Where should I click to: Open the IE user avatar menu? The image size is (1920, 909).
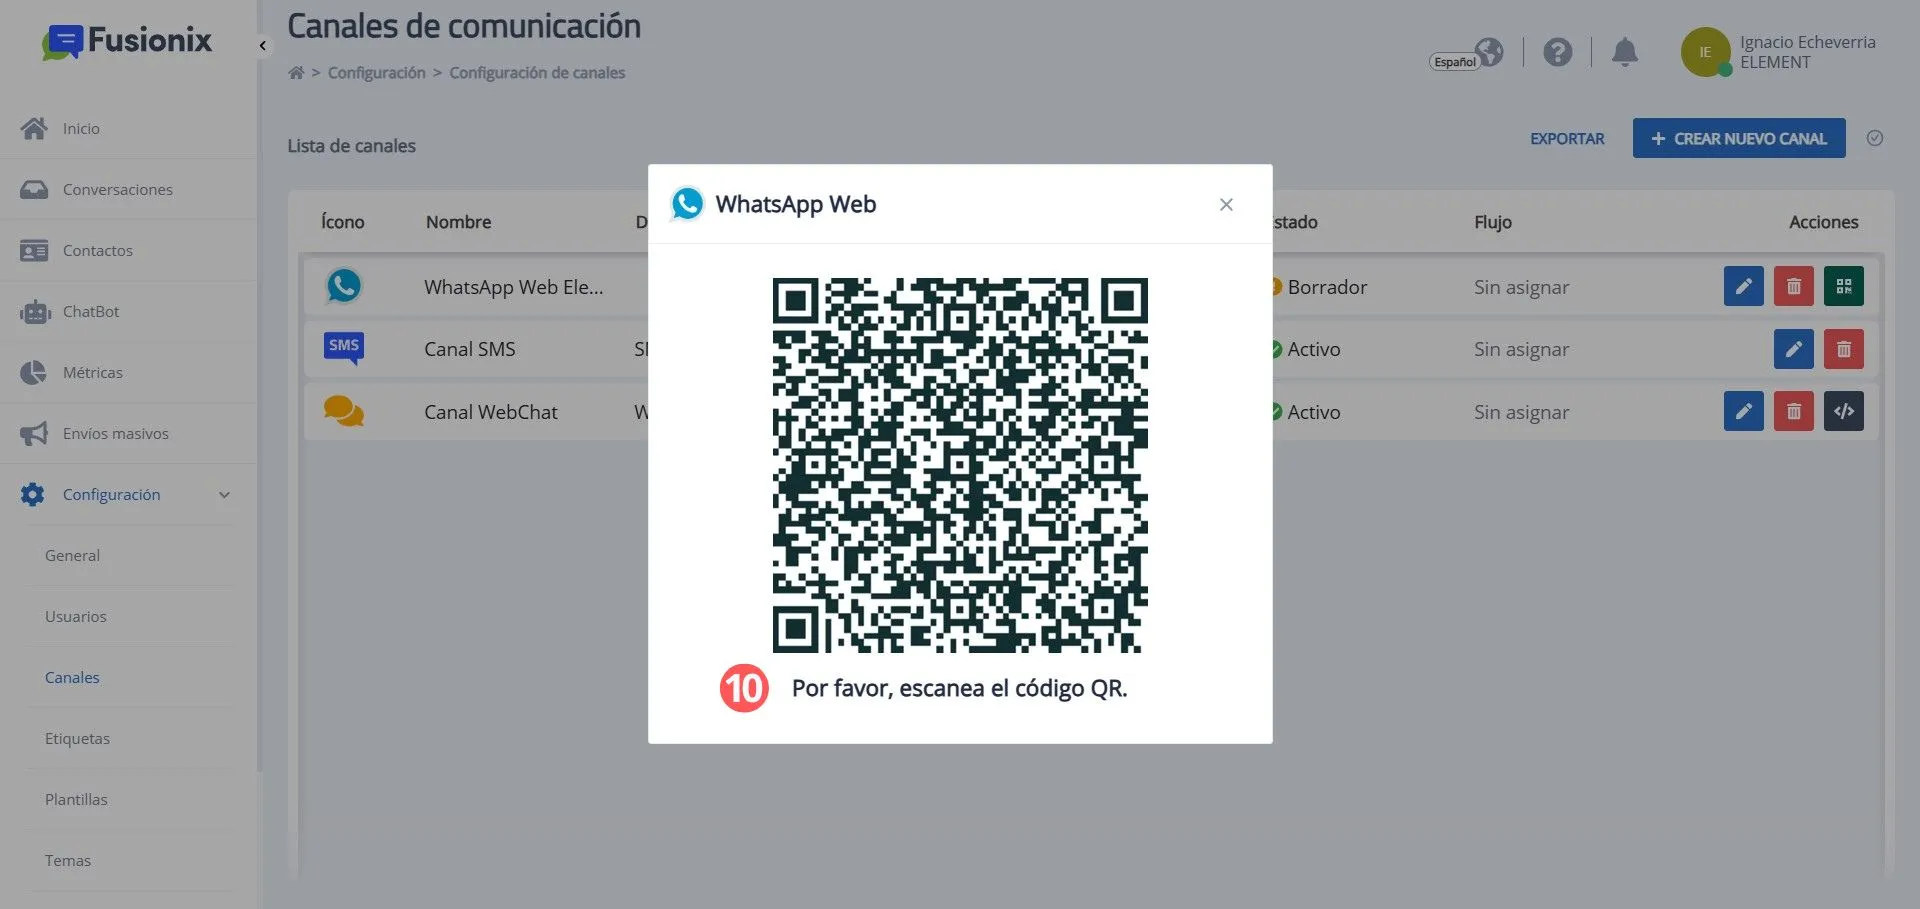click(x=1705, y=52)
